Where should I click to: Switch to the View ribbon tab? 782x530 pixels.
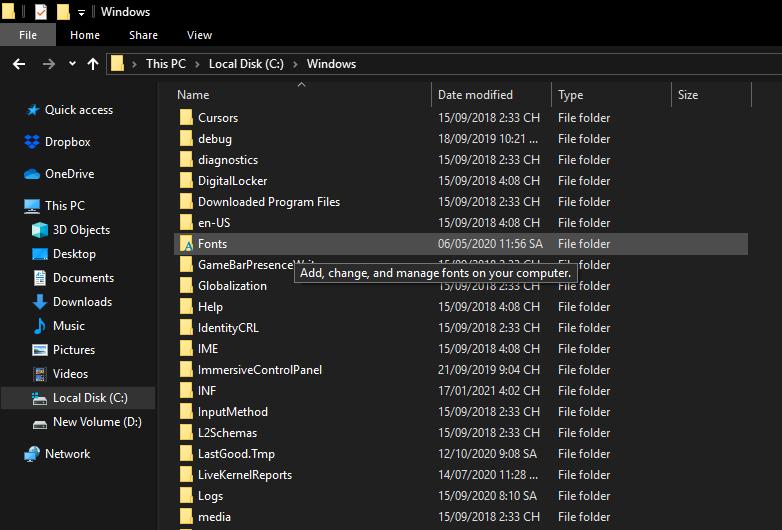(x=199, y=35)
